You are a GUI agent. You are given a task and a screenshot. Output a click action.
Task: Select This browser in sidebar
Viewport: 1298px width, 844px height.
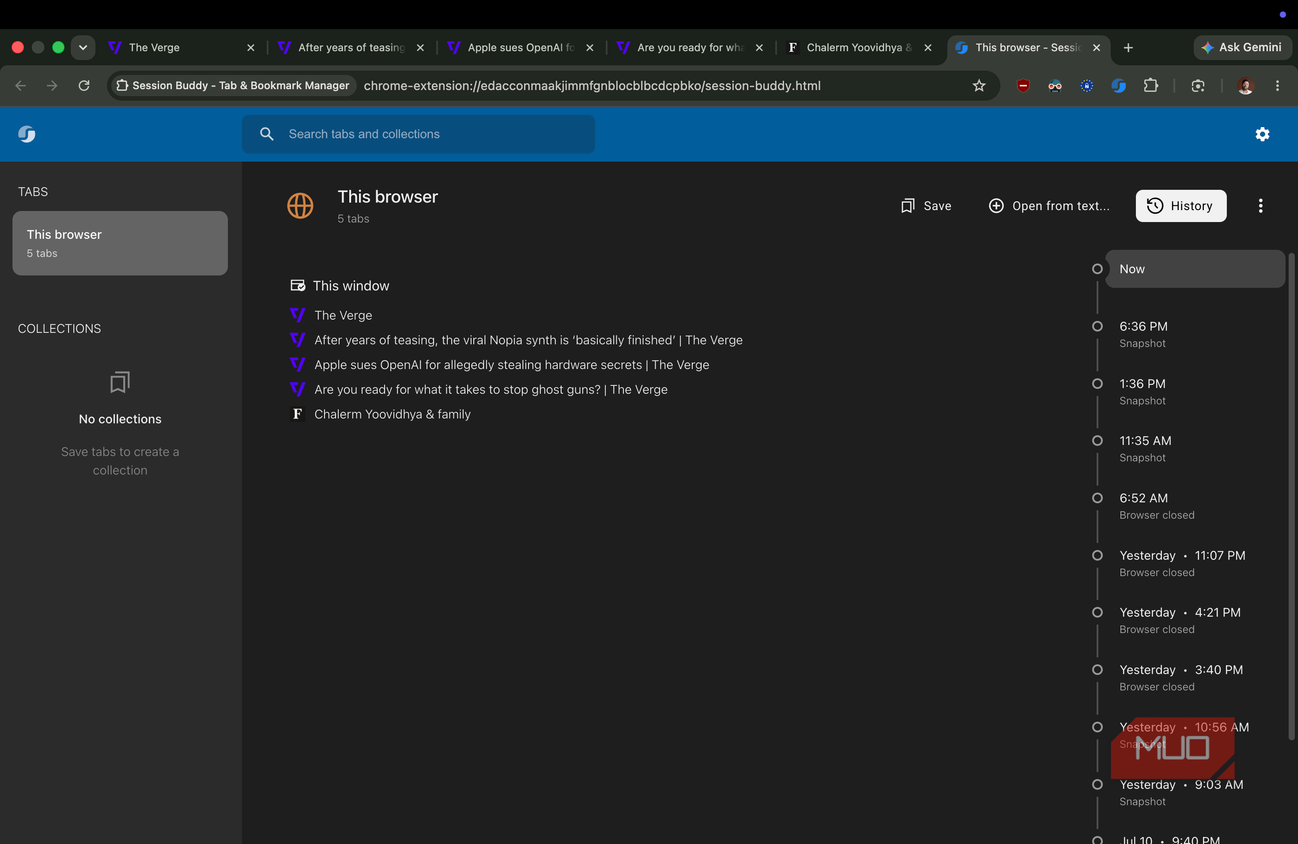tap(120, 243)
